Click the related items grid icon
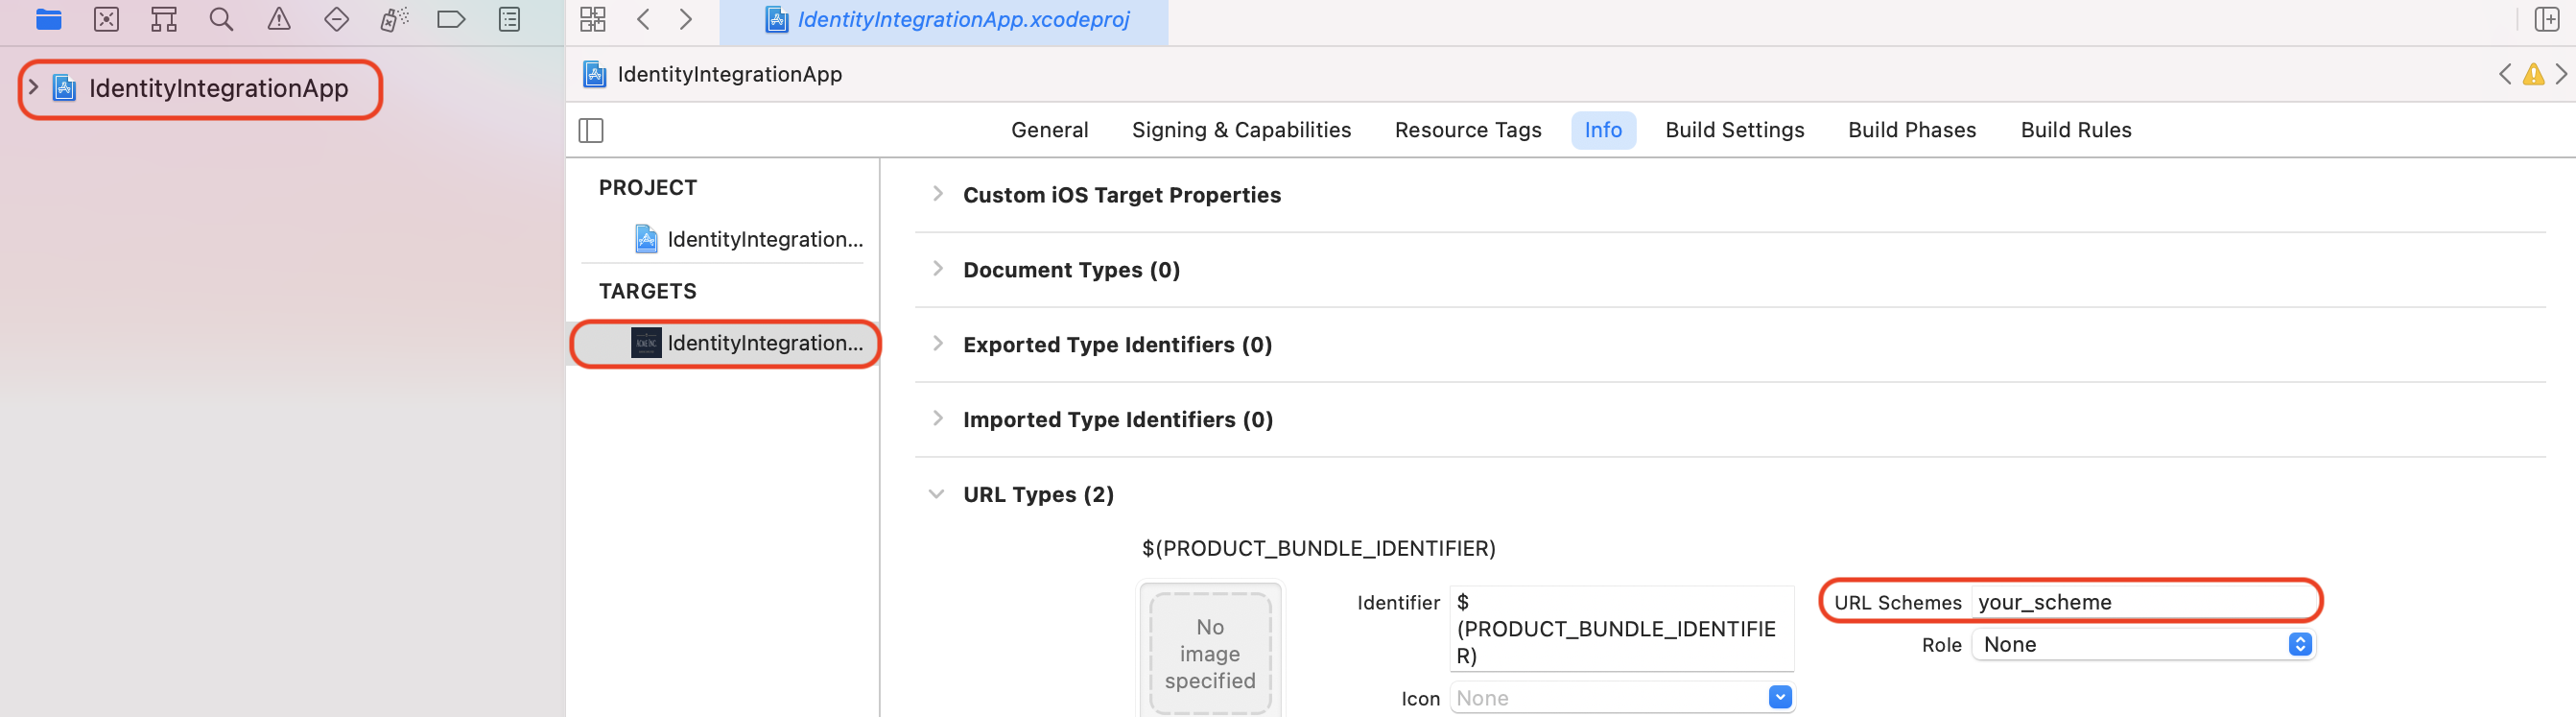This screenshot has height=717, width=2576. 593,19
